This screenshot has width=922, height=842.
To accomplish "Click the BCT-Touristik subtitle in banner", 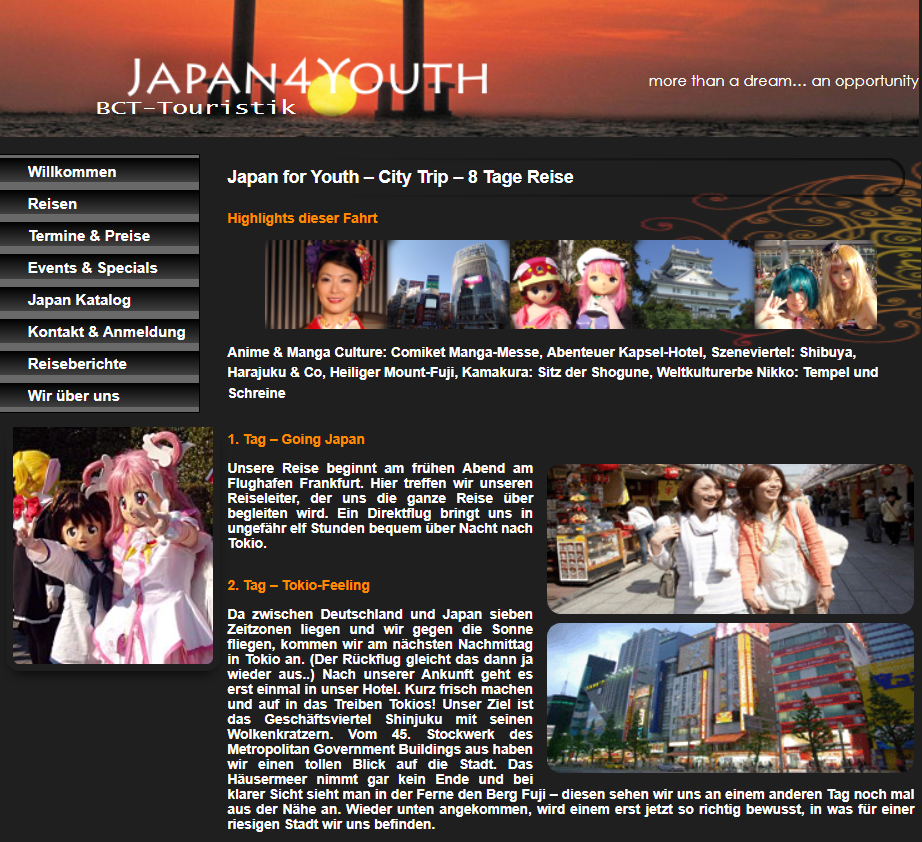I will pyautogui.click(x=196, y=107).
